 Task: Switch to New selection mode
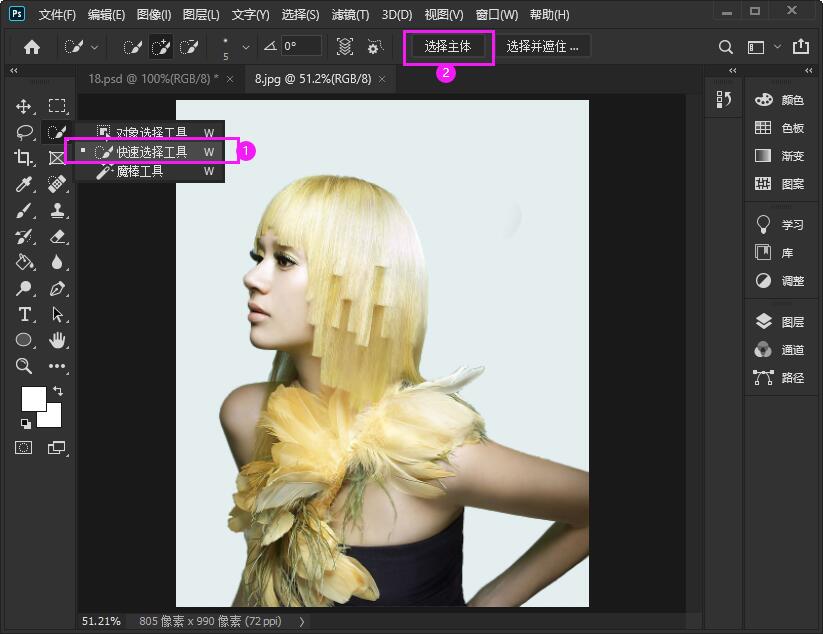(132, 47)
